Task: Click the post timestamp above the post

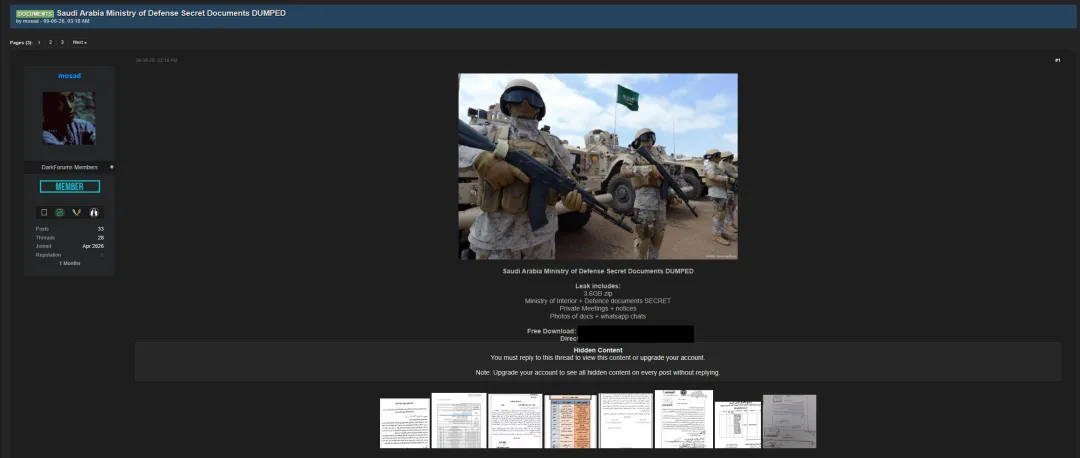Action: [156, 61]
